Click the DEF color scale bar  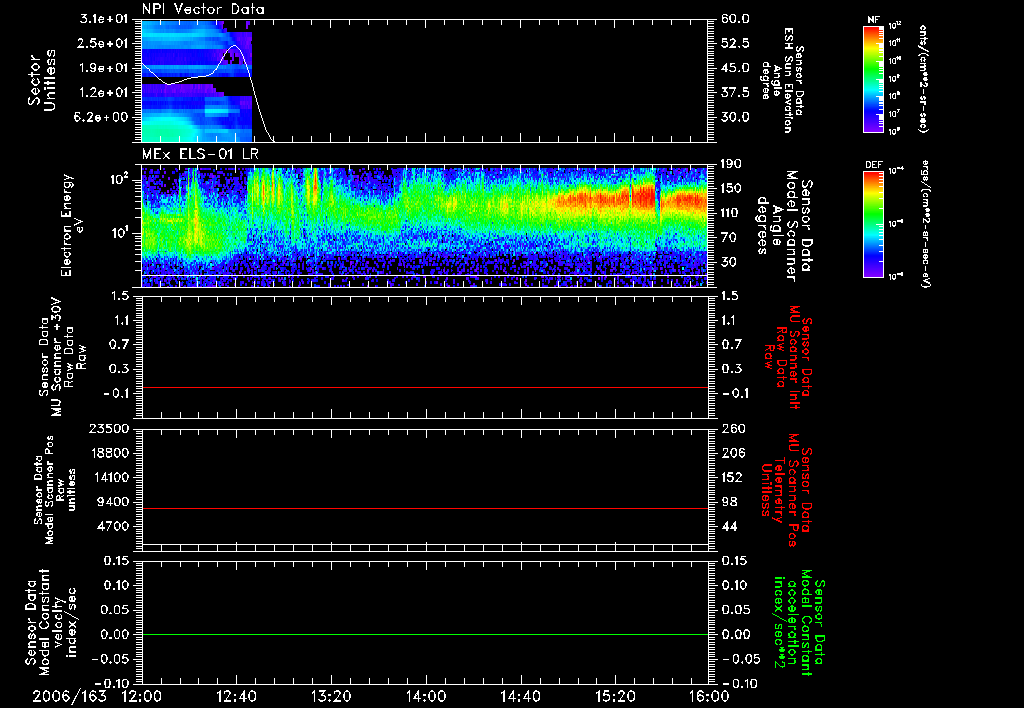point(873,224)
